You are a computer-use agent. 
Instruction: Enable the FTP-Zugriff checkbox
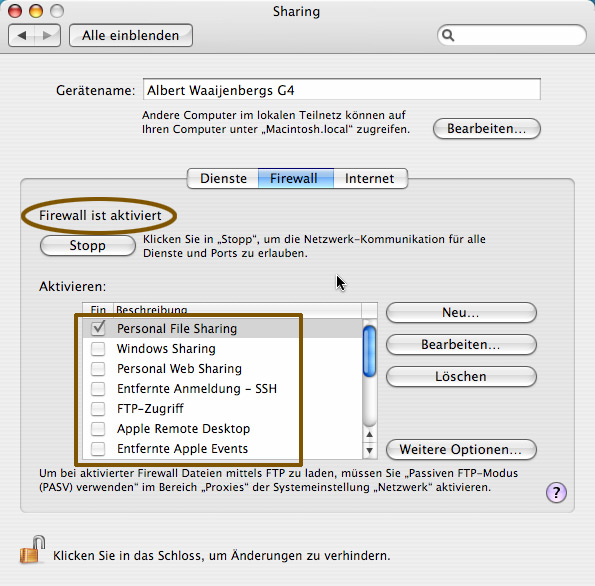(98, 408)
